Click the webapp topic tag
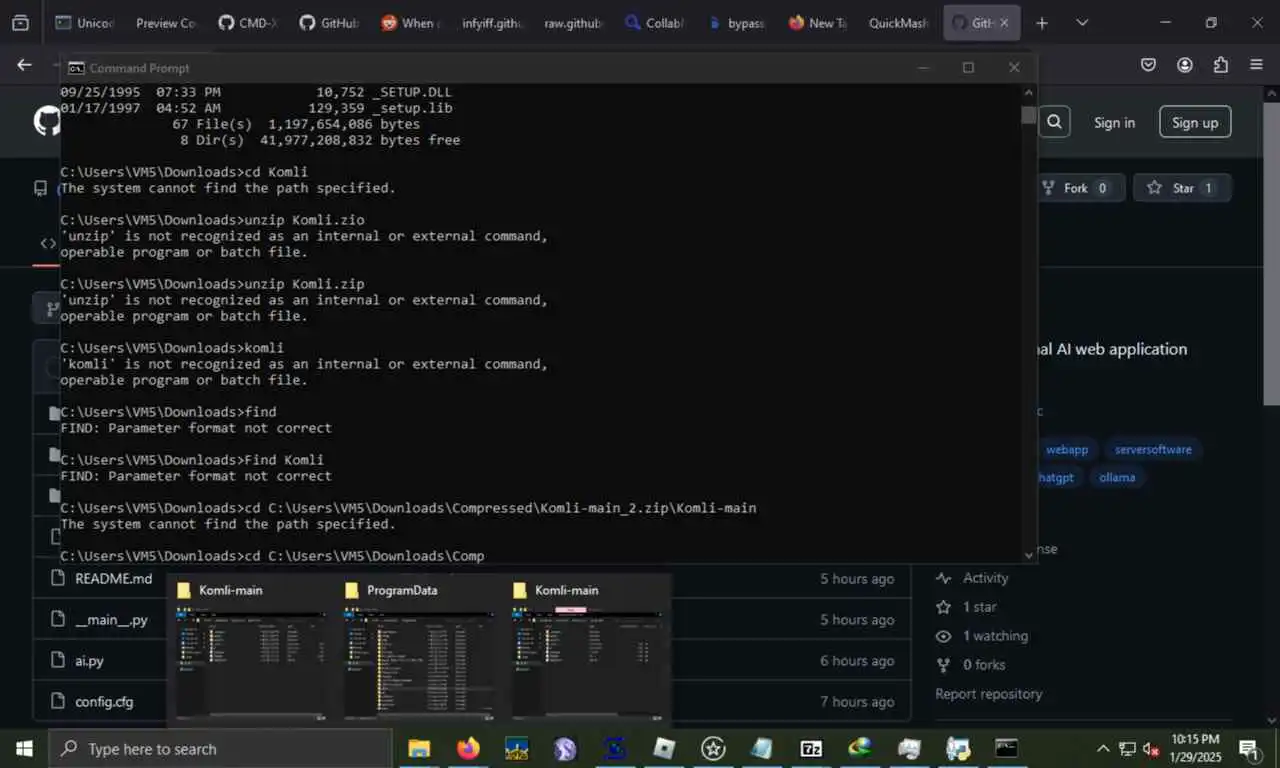This screenshot has height=768, width=1280. (1066, 449)
